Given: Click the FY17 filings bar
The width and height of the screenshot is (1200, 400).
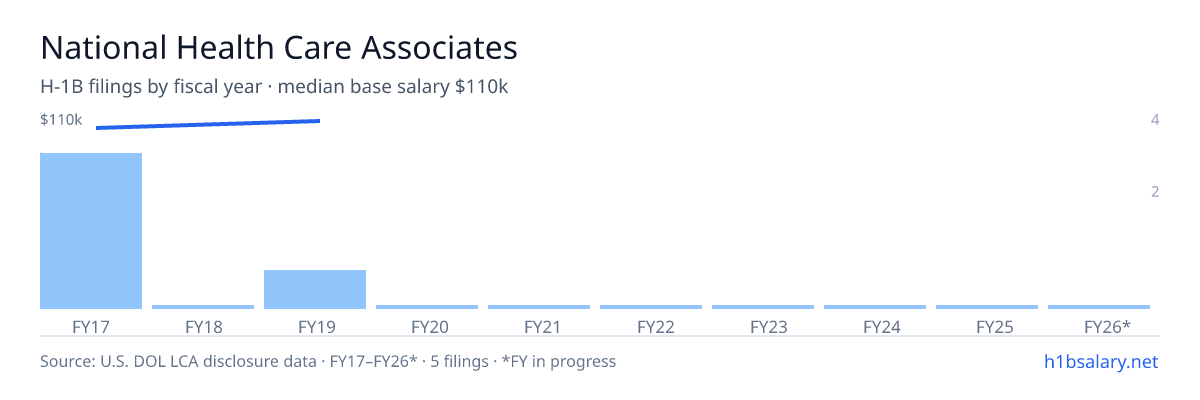Looking at the screenshot, I should pyautogui.click(x=91, y=231).
